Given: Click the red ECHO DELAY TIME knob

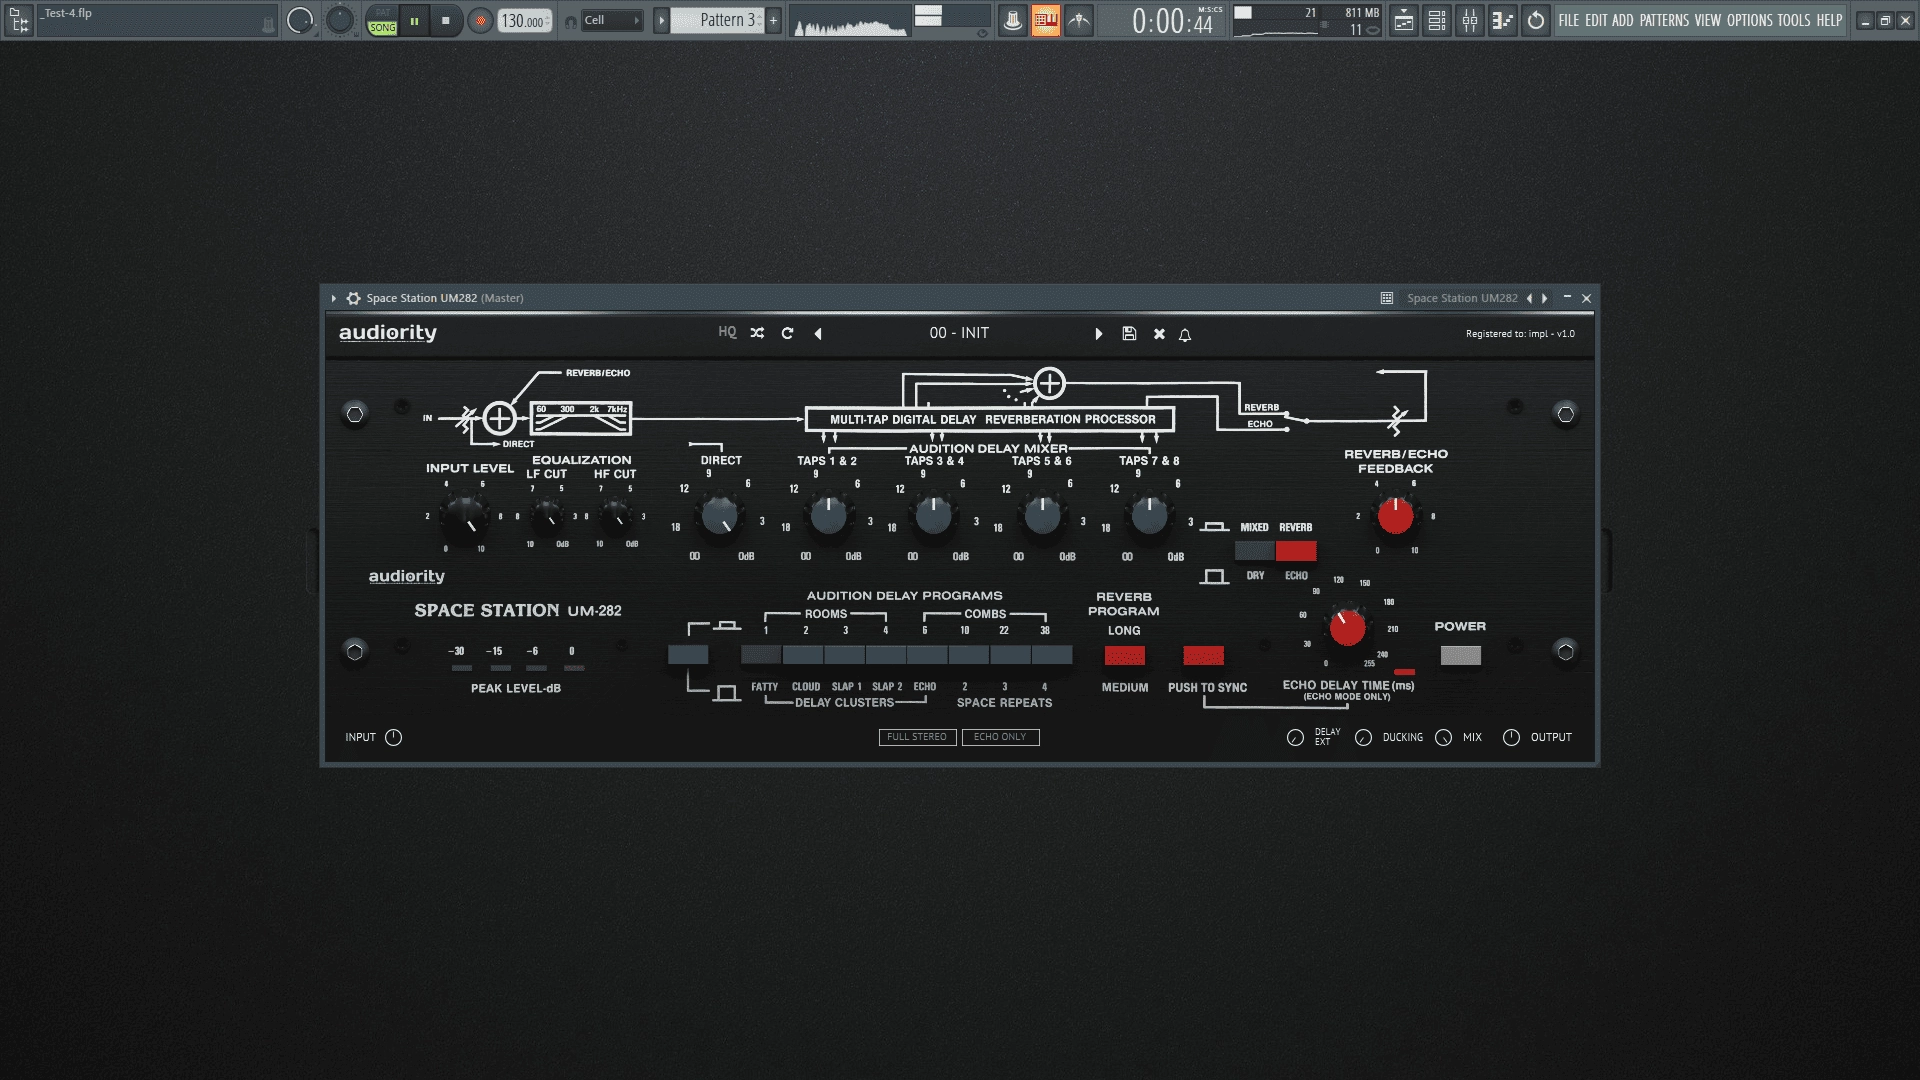Looking at the screenshot, I should tap(1346, 627).
